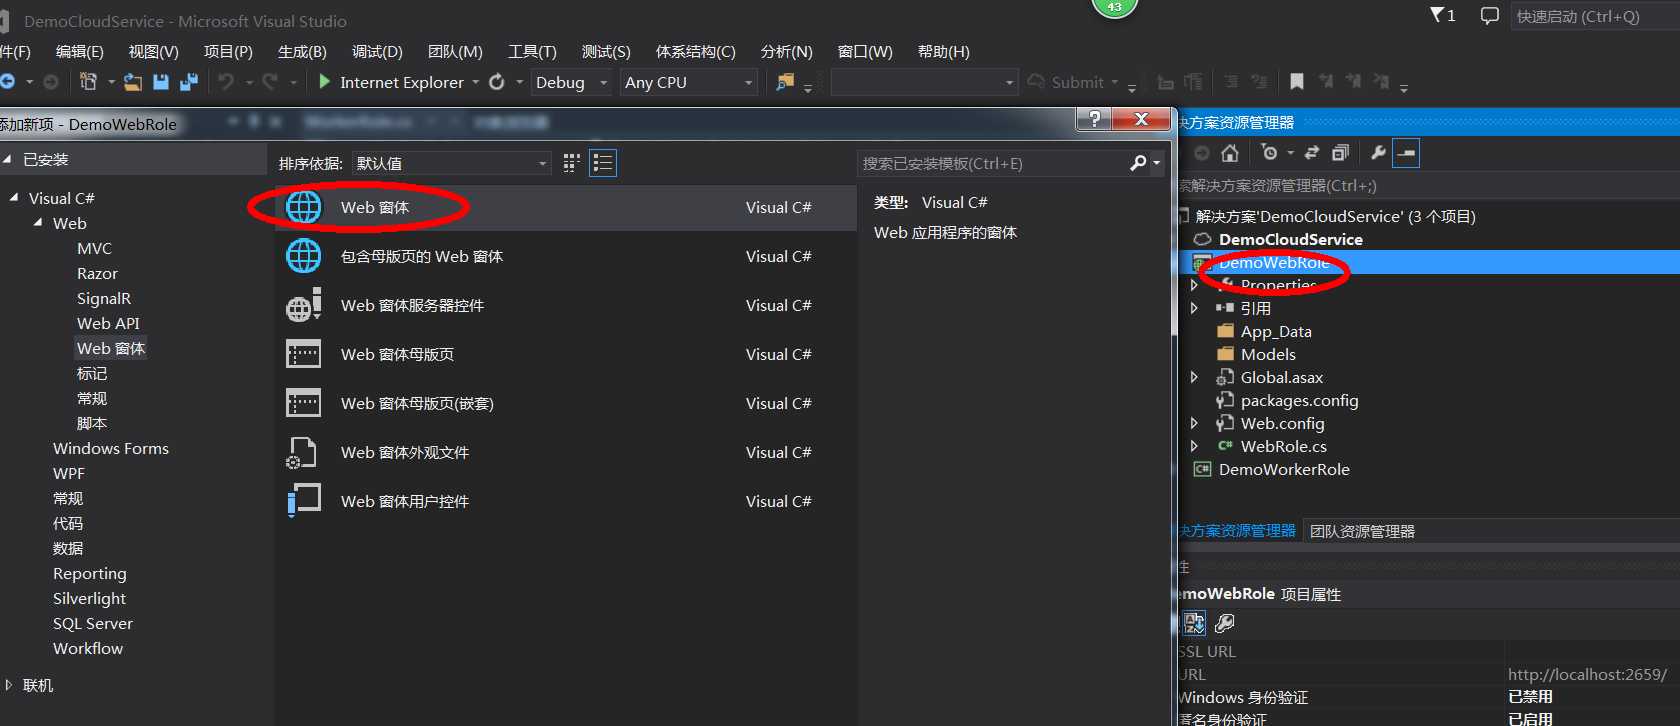Image resolution: width=1680 pixels, height=726 pixels.
Task: Click the Solution Explorer Home icon
Action: pyautogui.click(x=1230, y=153)
